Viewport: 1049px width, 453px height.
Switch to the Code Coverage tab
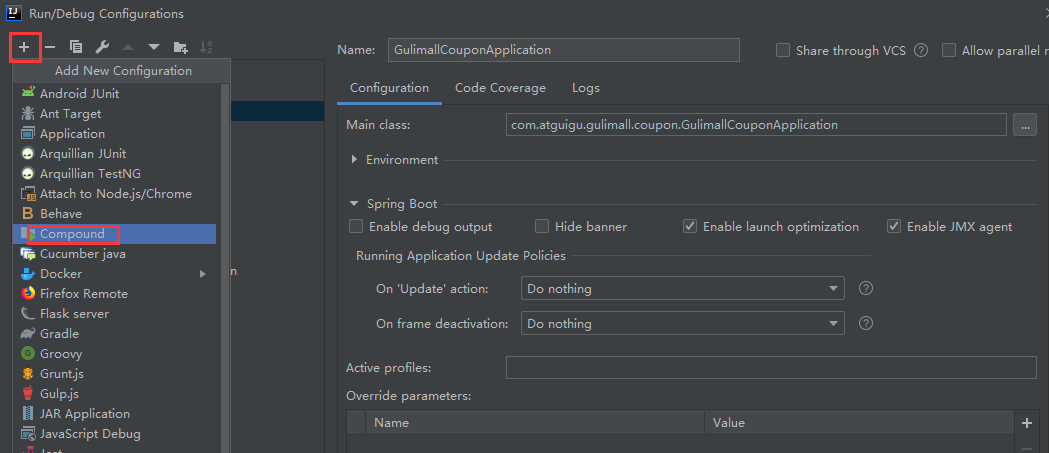point(500,88)
